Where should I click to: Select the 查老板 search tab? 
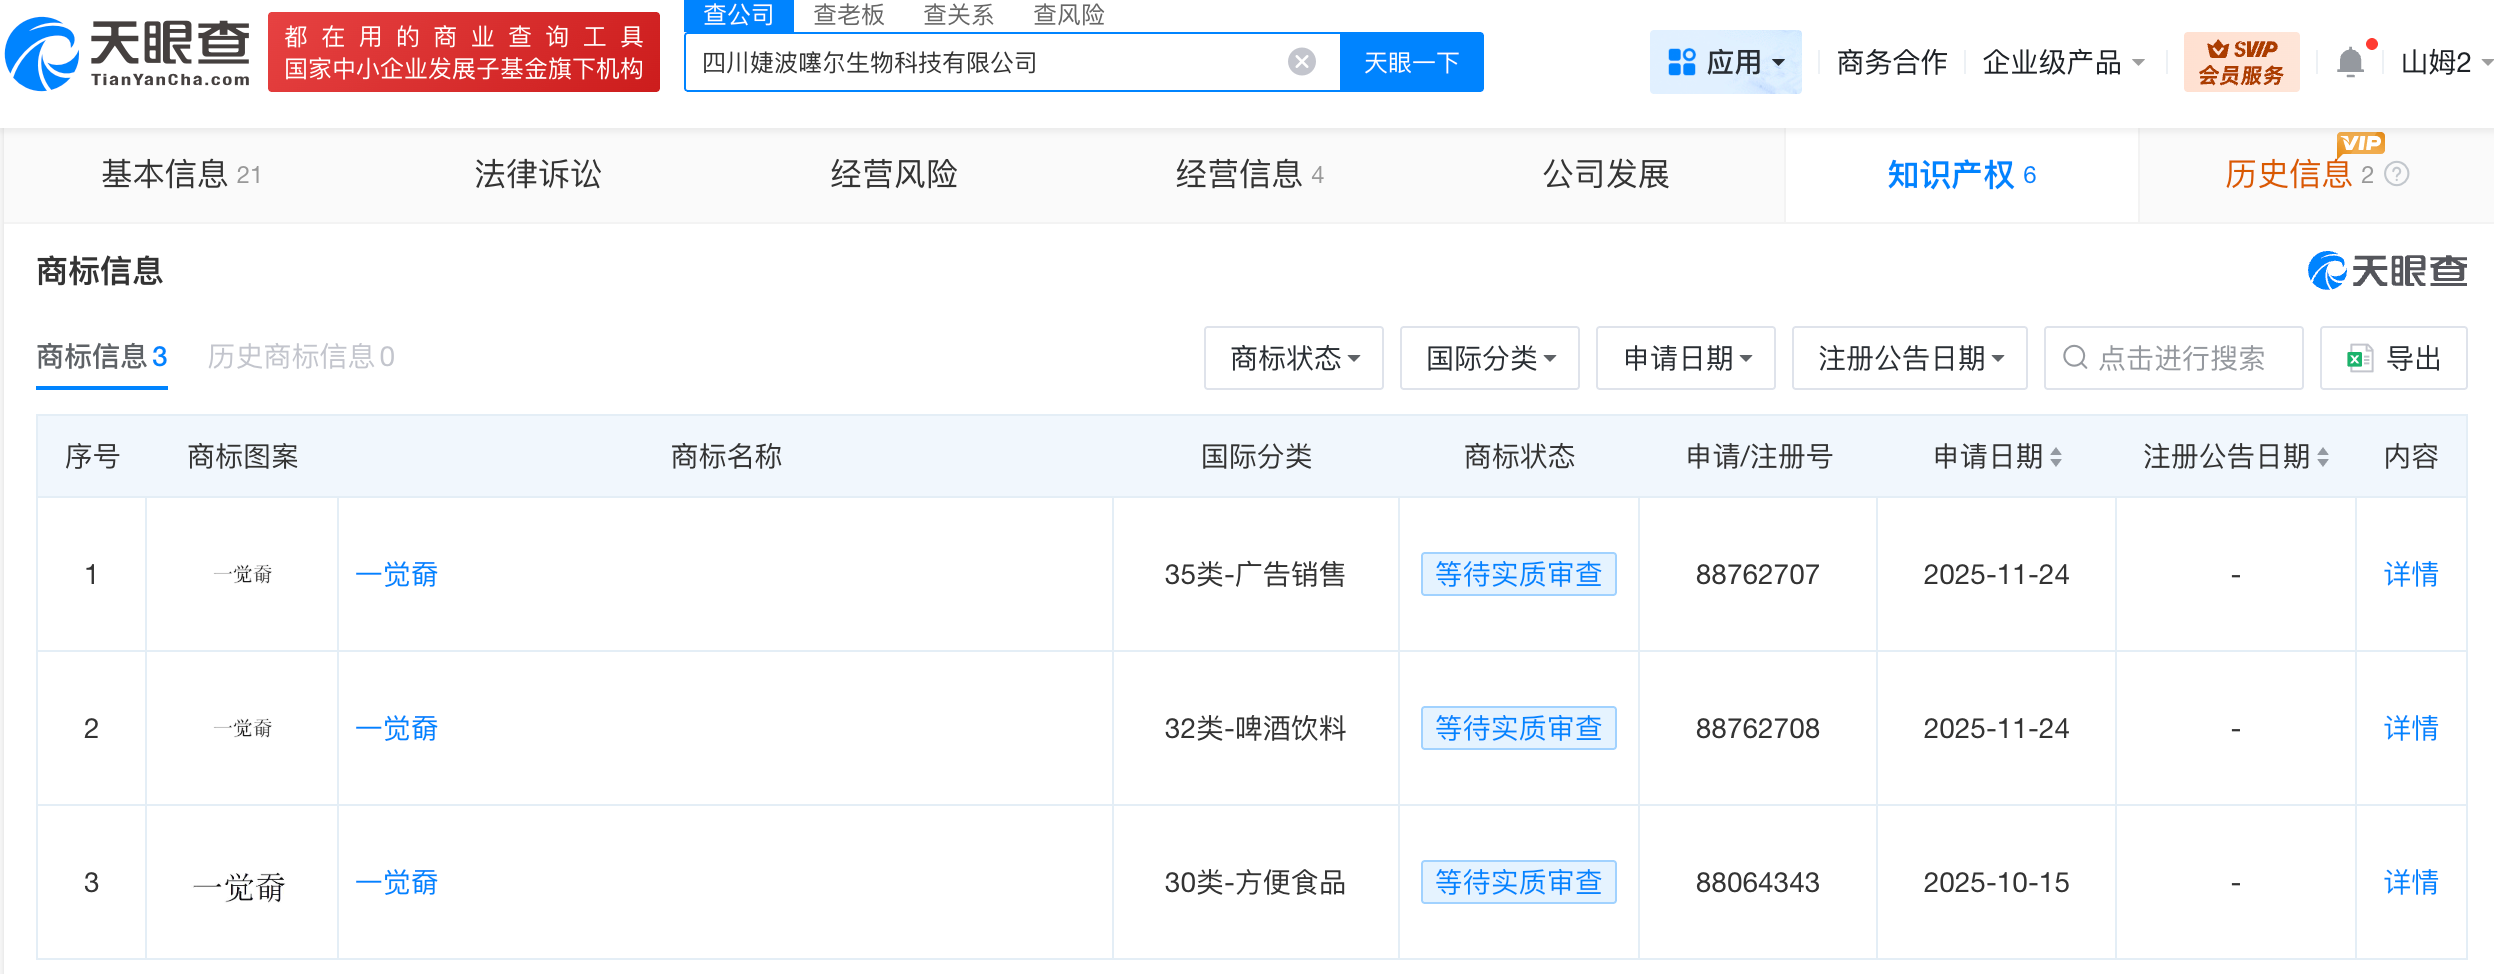pos(848,15)
